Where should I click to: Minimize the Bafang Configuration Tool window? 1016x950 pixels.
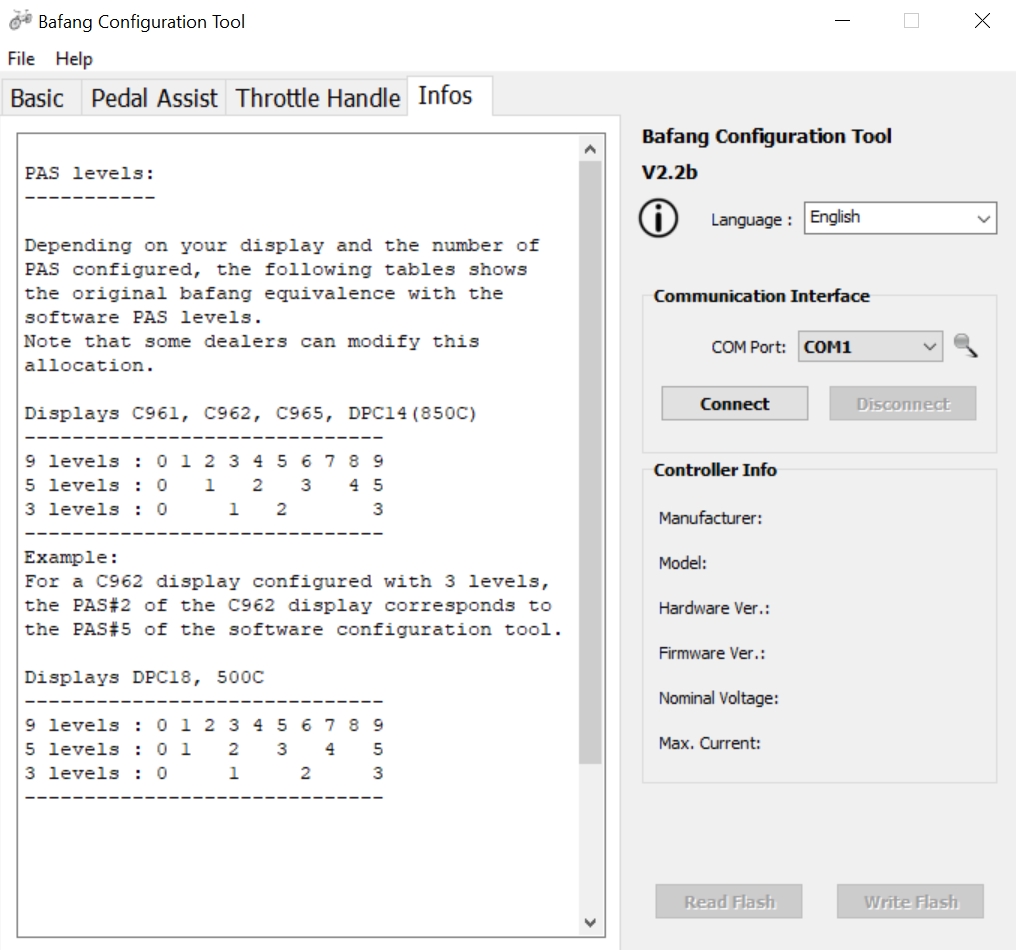click(844, 21)
